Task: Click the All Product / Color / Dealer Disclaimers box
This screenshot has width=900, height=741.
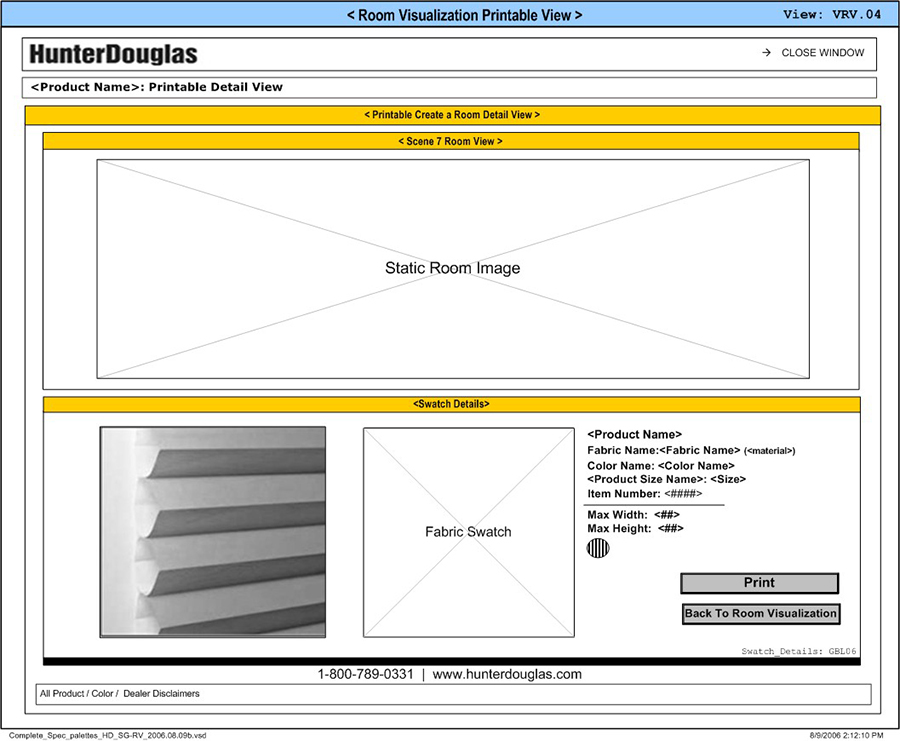Action: tap(453, 694)
